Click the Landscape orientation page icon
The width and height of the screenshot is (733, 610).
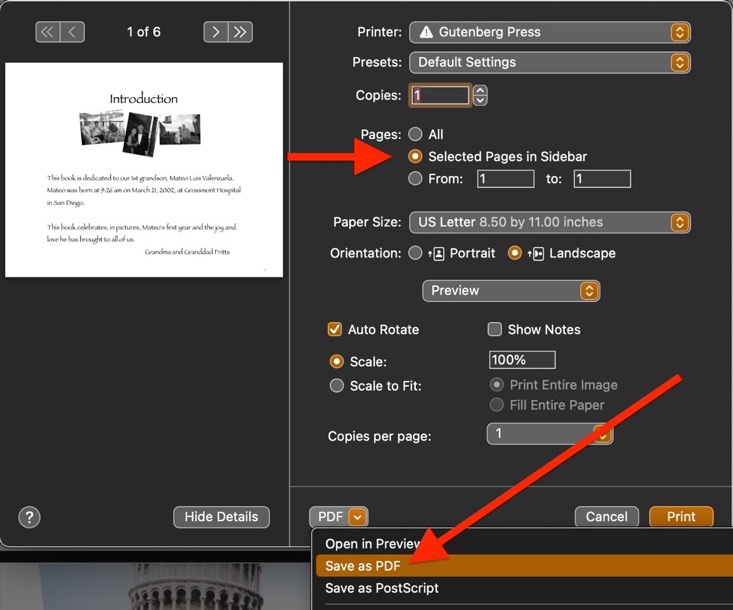536,254
